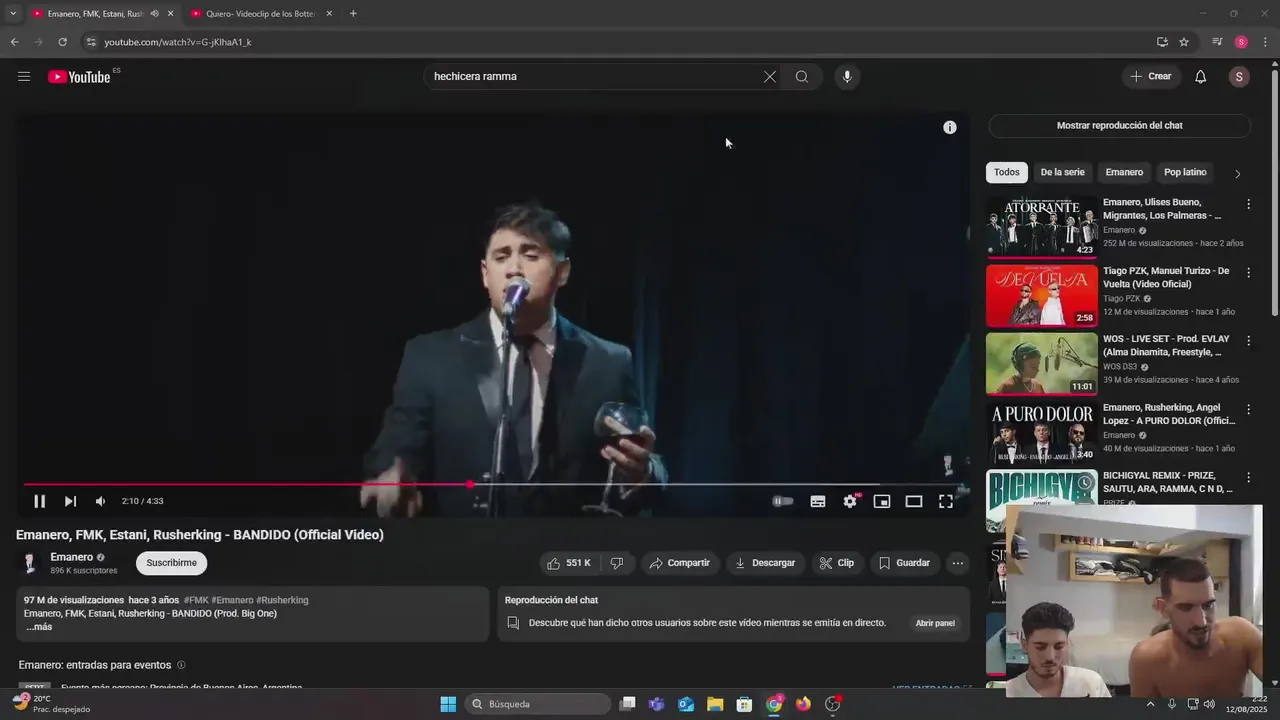The width and height of the screenshot is (1280, 720).
Task: Open a new browser tab
Action: point(353,14)
